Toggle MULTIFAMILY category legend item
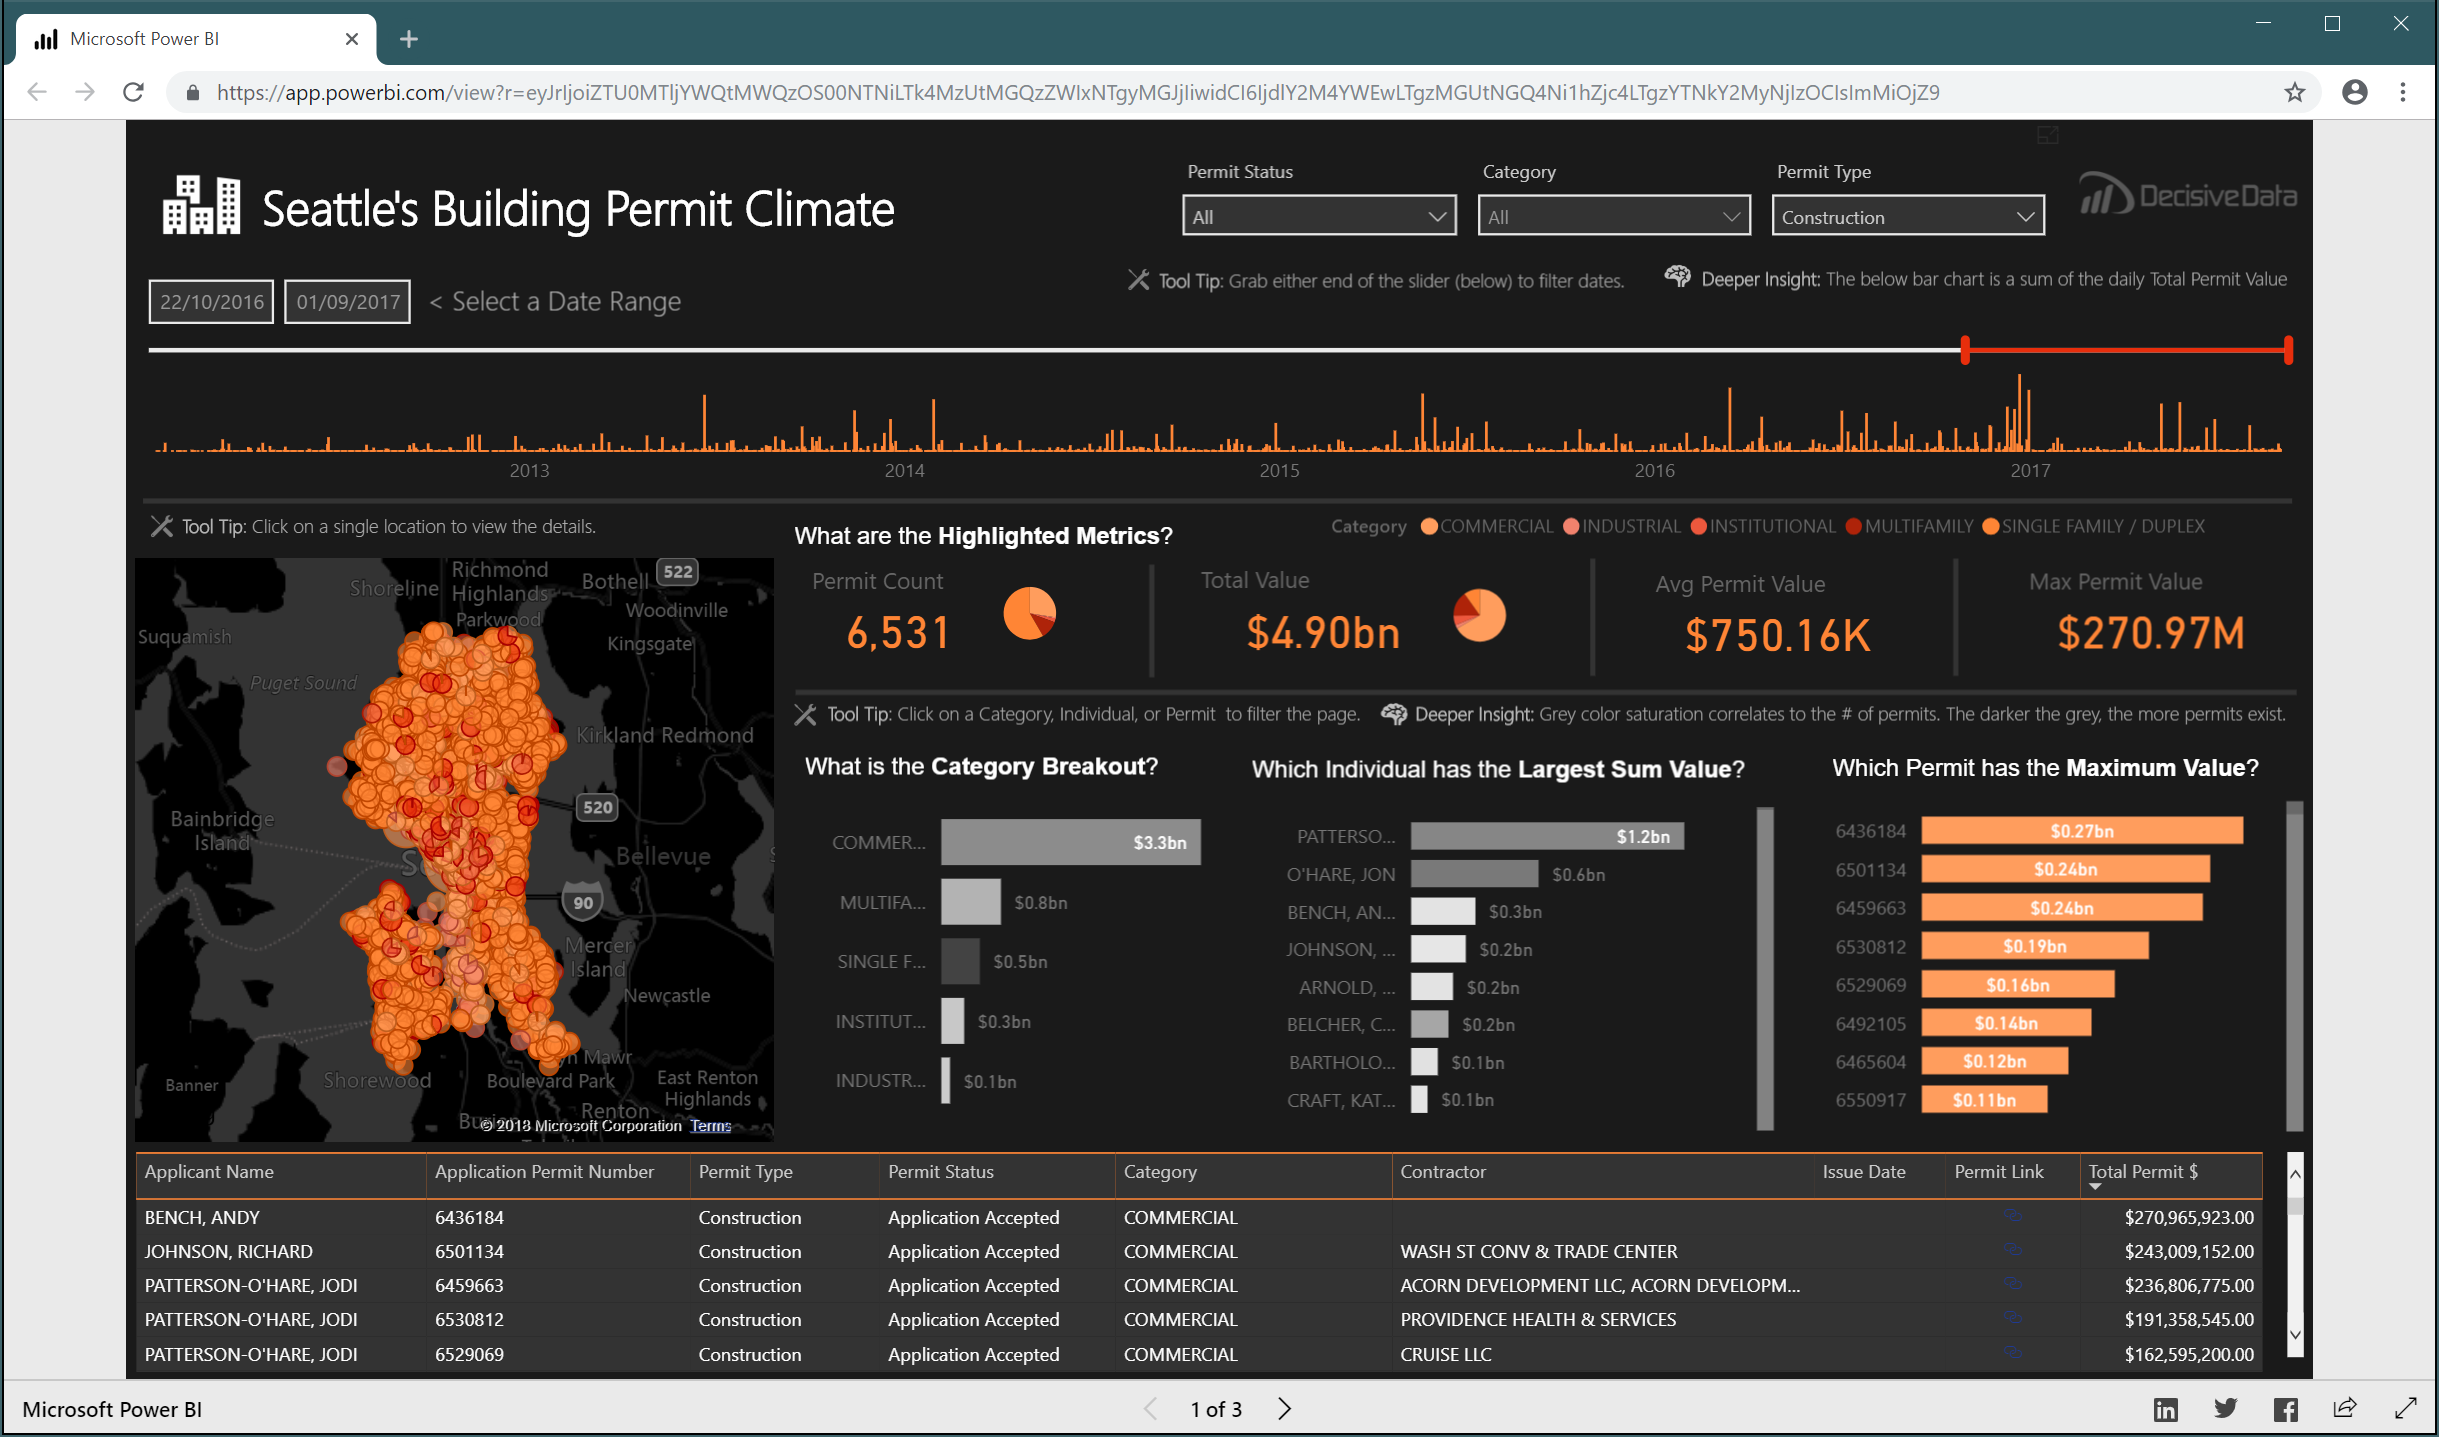 coord(1910,526)
